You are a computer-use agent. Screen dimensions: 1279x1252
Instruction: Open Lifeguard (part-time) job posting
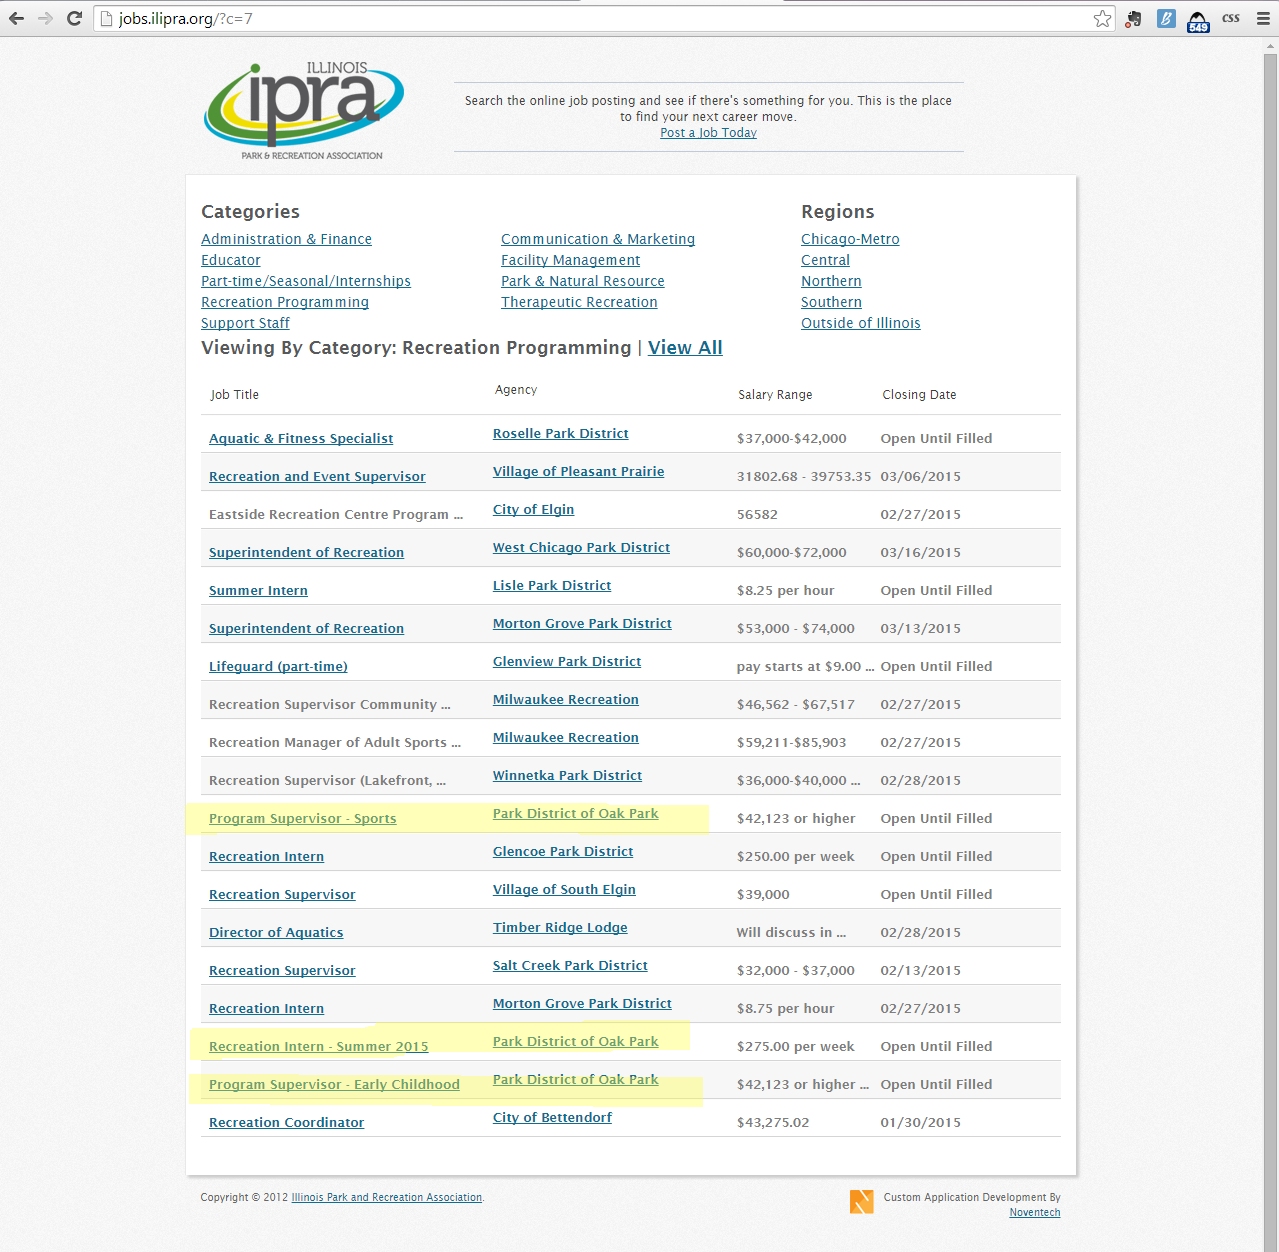(x=278, y=666)
